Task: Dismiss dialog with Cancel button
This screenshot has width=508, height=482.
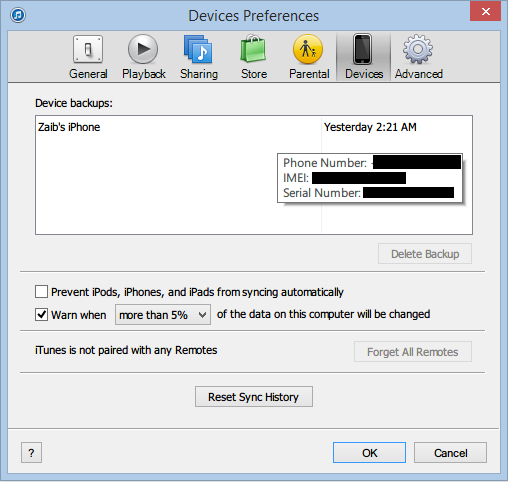Action: (x=450, y=453)
